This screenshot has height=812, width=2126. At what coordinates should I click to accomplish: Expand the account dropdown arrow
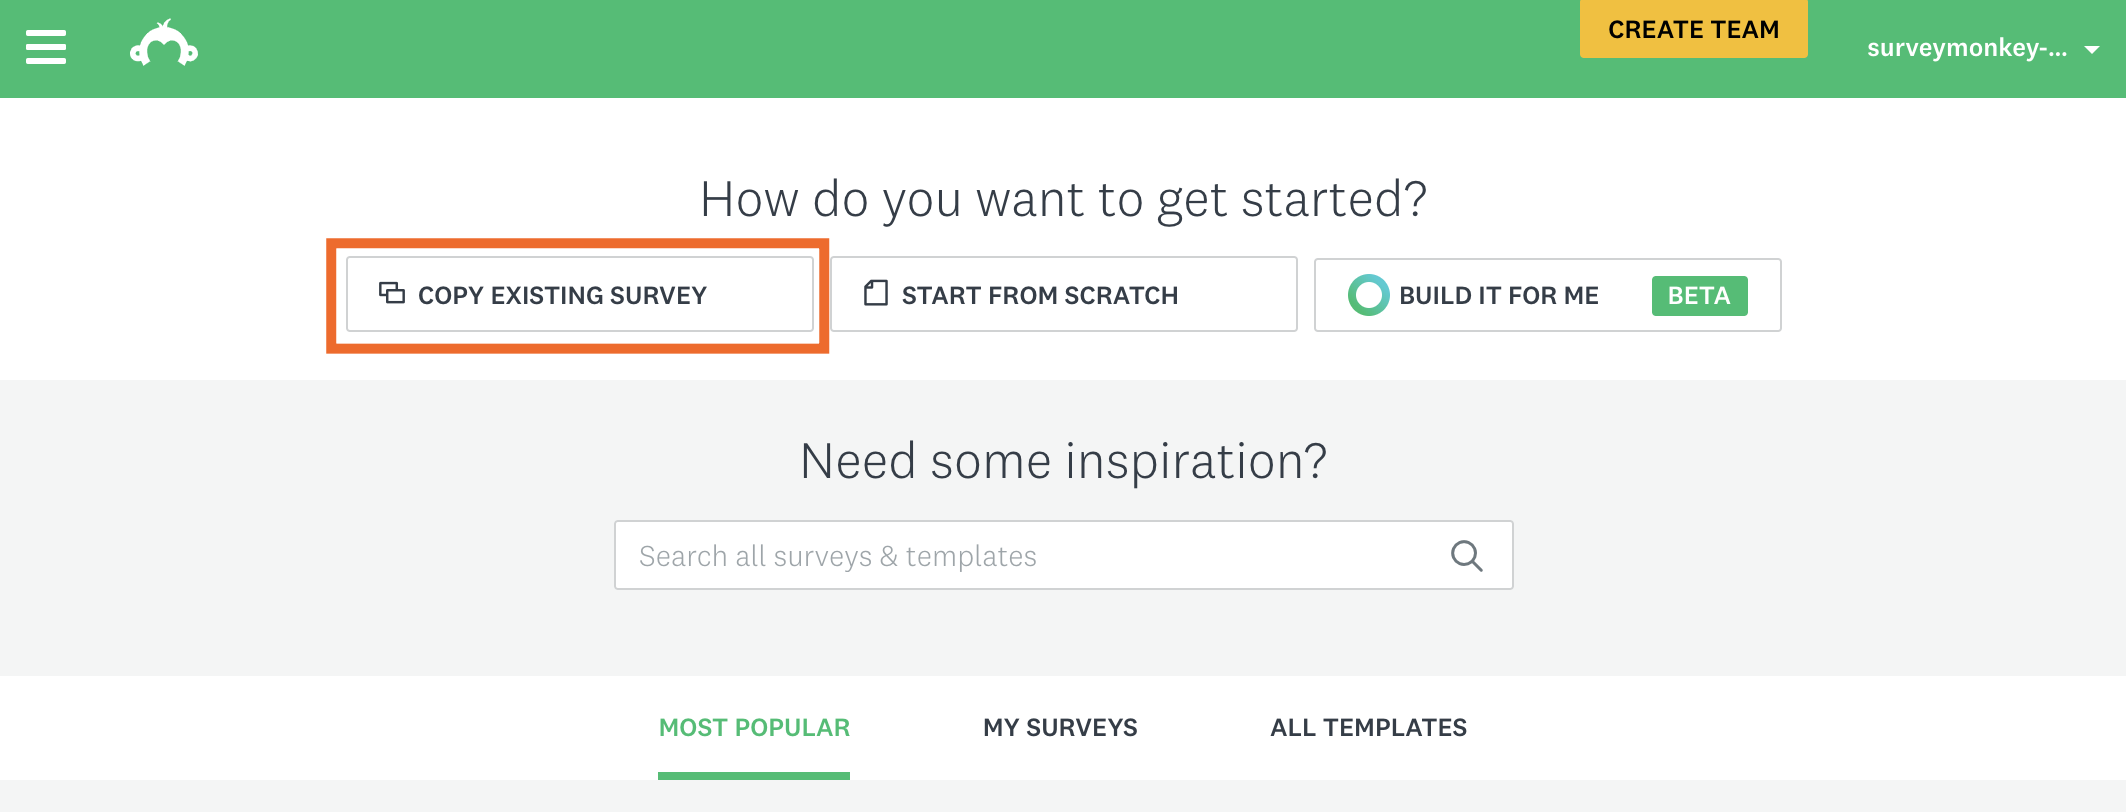click(x=2092, y=49)
